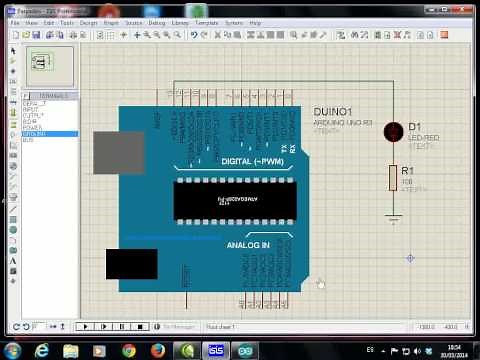Select BIDIR terminal in list
Image resolution: width=480 pixels, height=360 pixels.
(50, 122)
